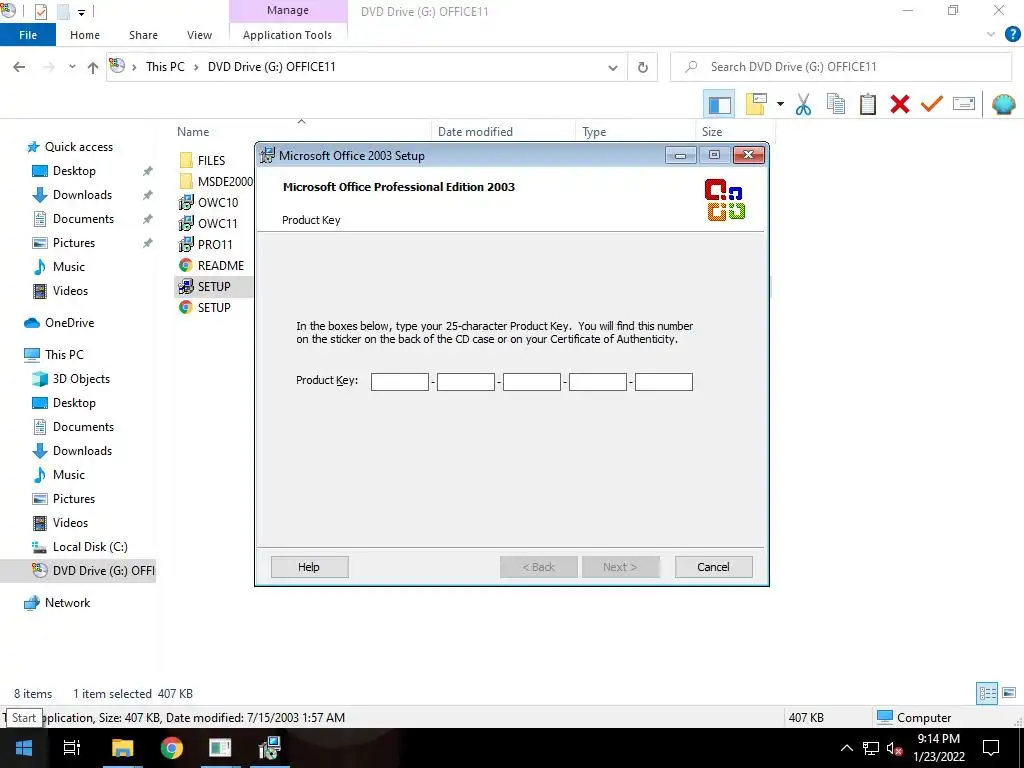Viewport: 1024px width, 768px height.
Task: Sort by the Type column header
Action: tap(594, 132)
